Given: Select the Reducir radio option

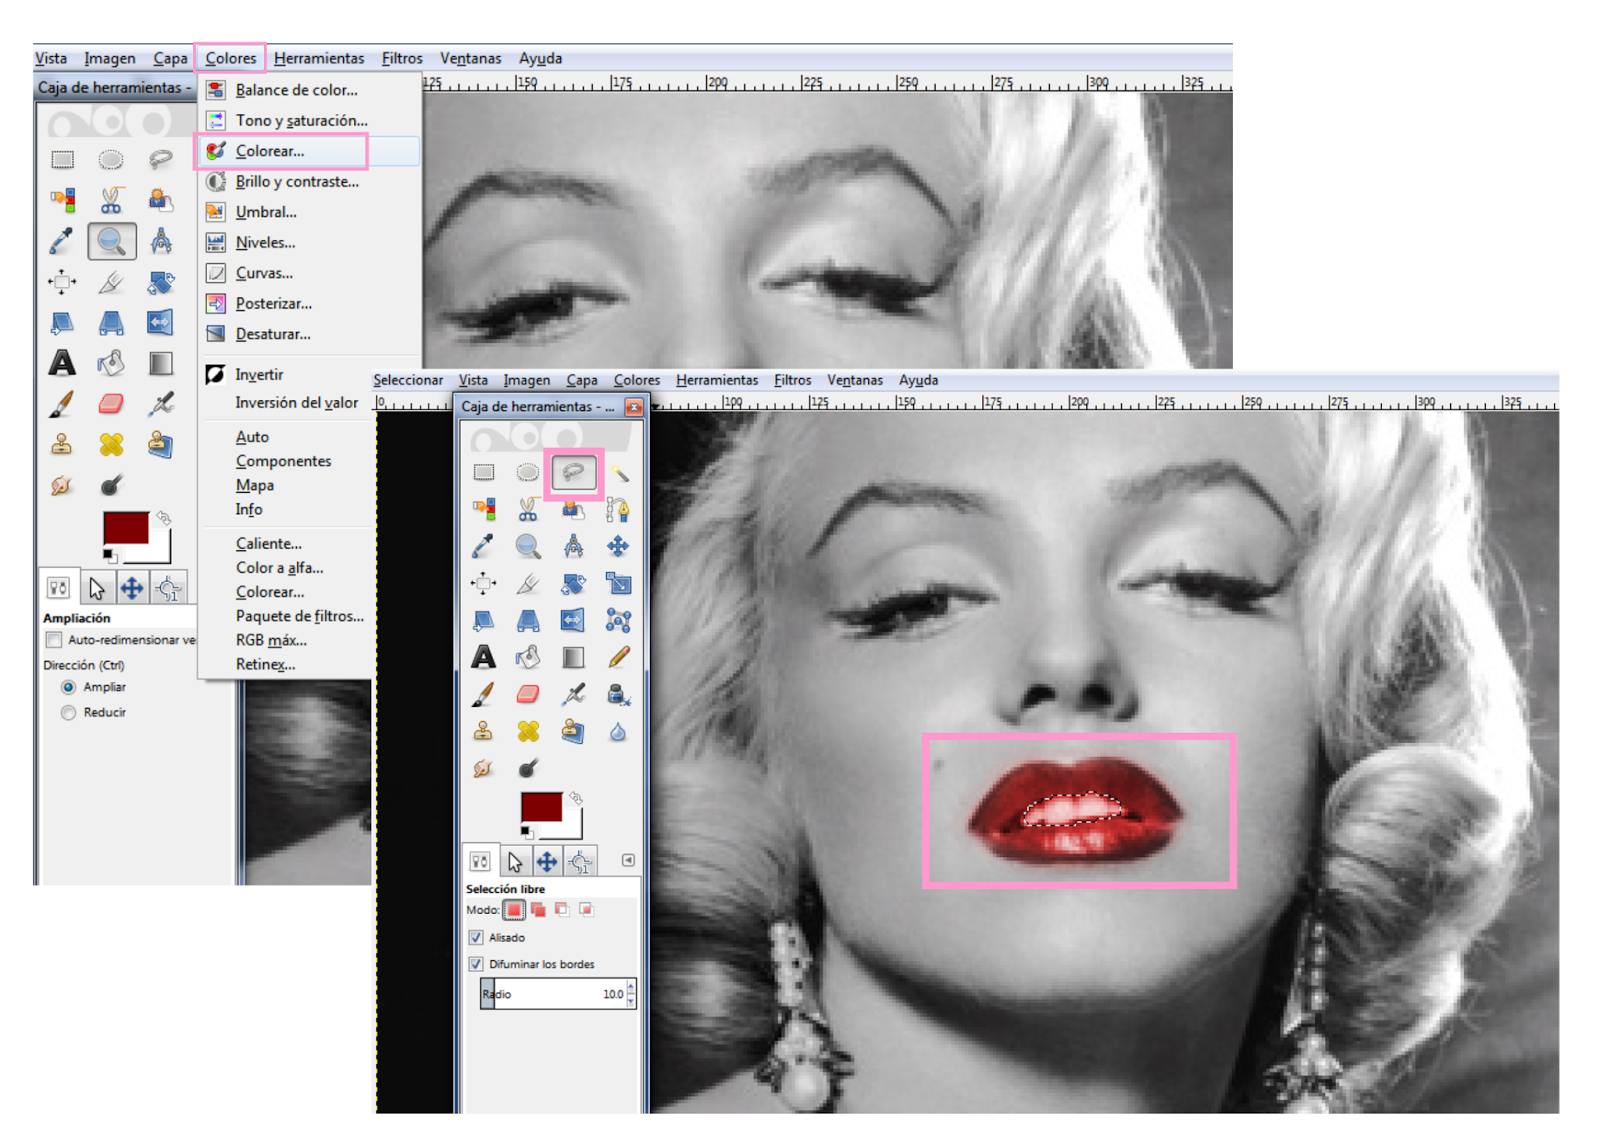Looking at the screenshot, I should (68, 712).
